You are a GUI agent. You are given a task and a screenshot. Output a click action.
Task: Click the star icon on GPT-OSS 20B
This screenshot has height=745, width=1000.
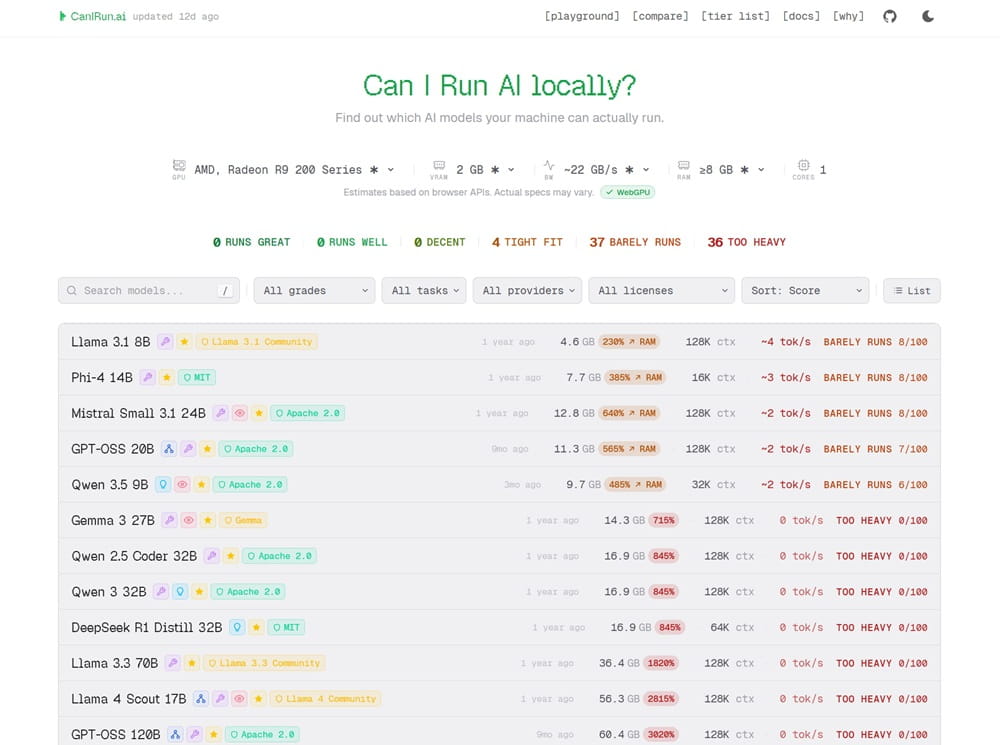[207, 449]
